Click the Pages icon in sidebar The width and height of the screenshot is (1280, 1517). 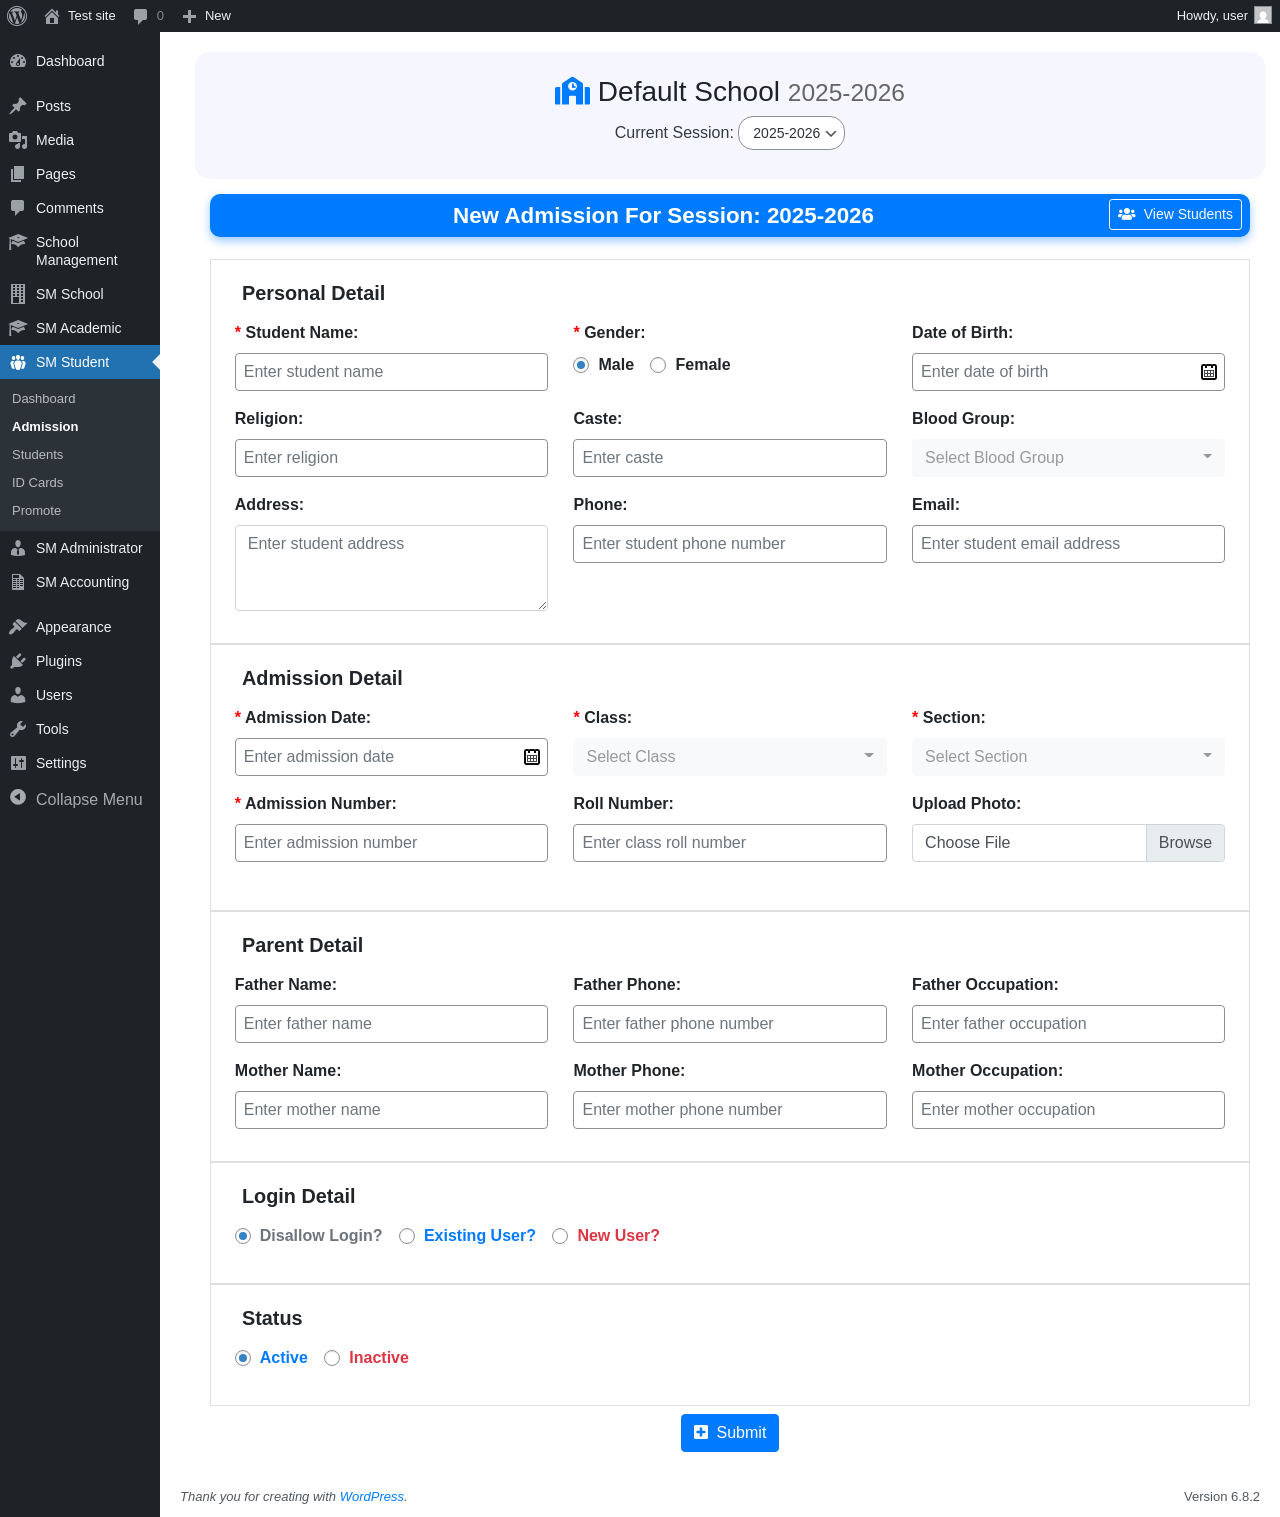(x=18, y=174)
